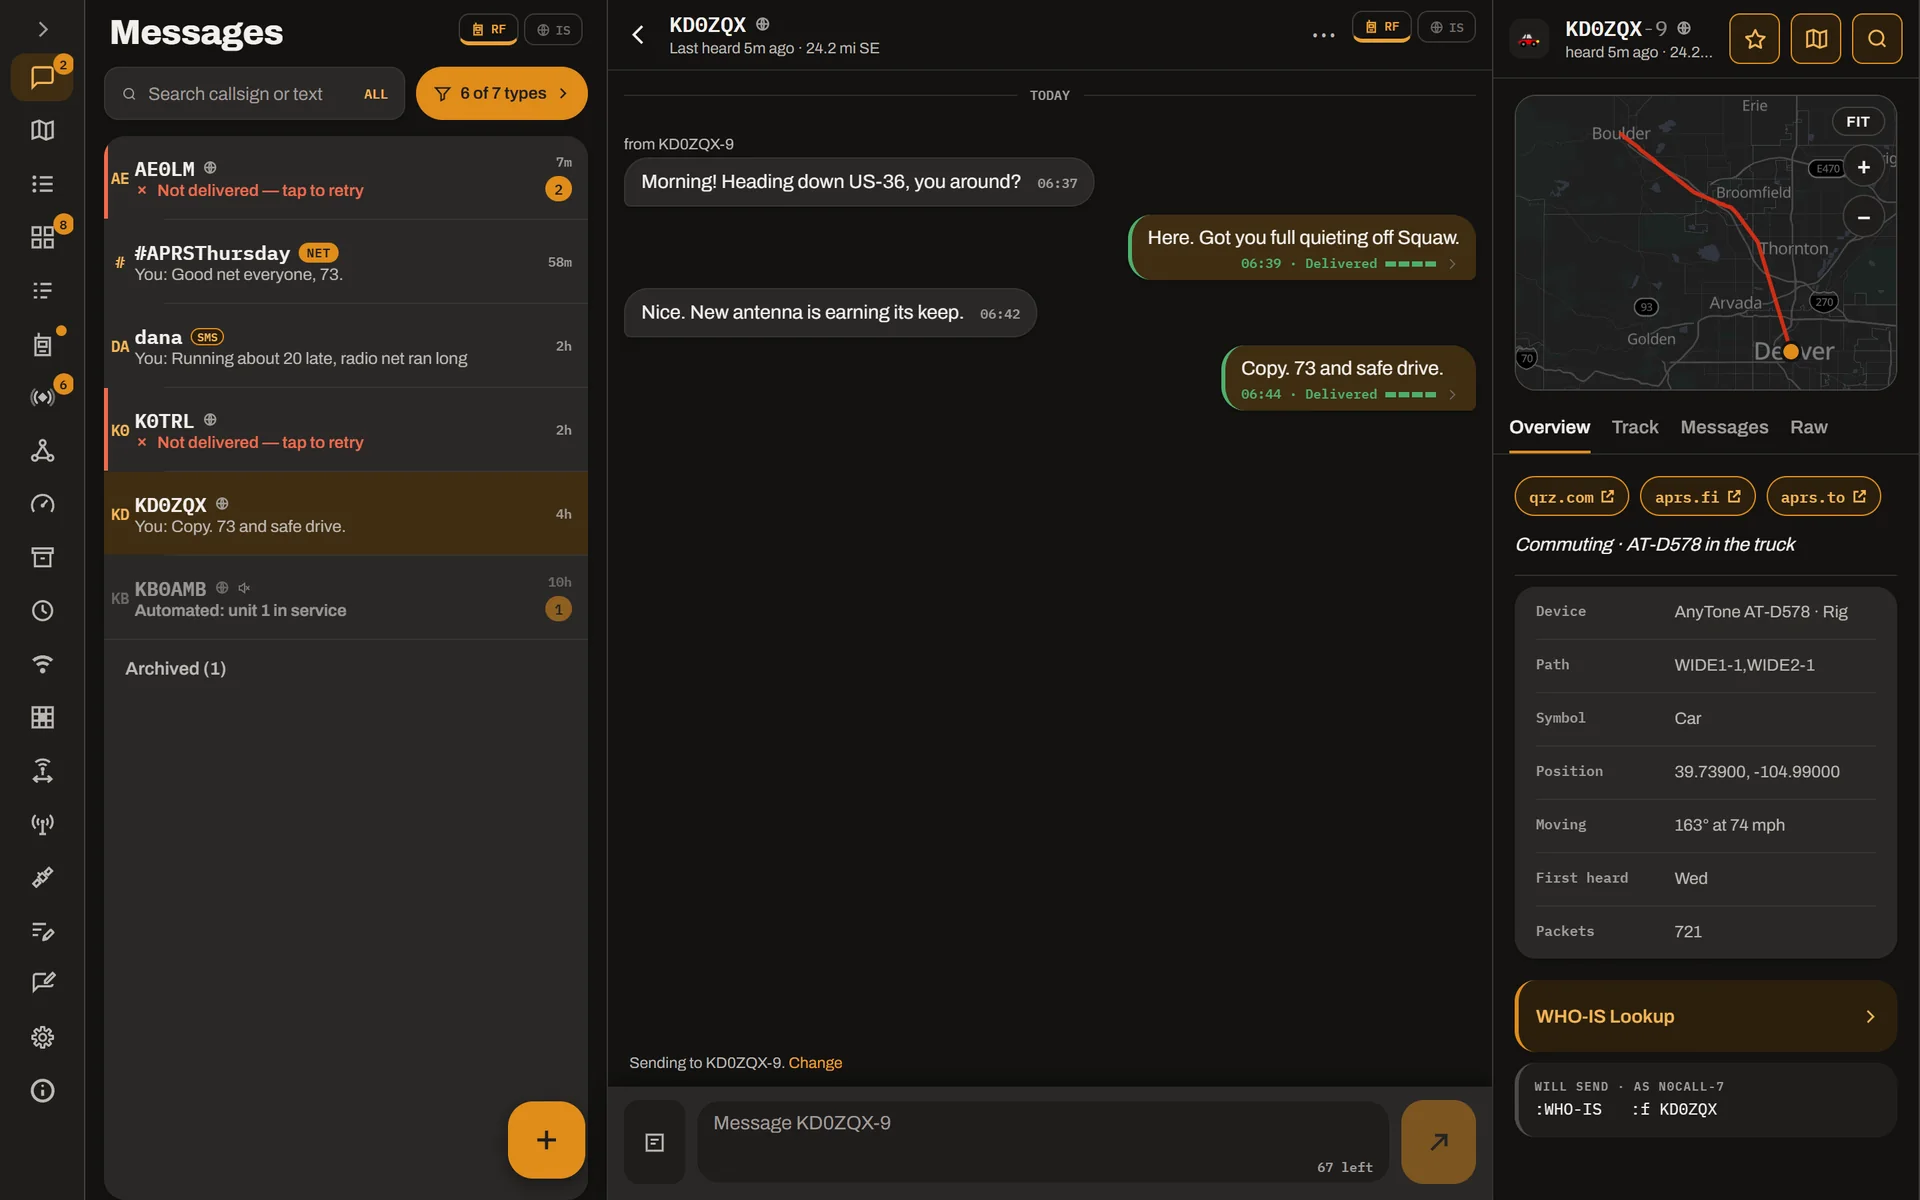Click the Change recipient link
Image resolution: width=1920 pixels, height=1200 pixels.
point(815,1063)
